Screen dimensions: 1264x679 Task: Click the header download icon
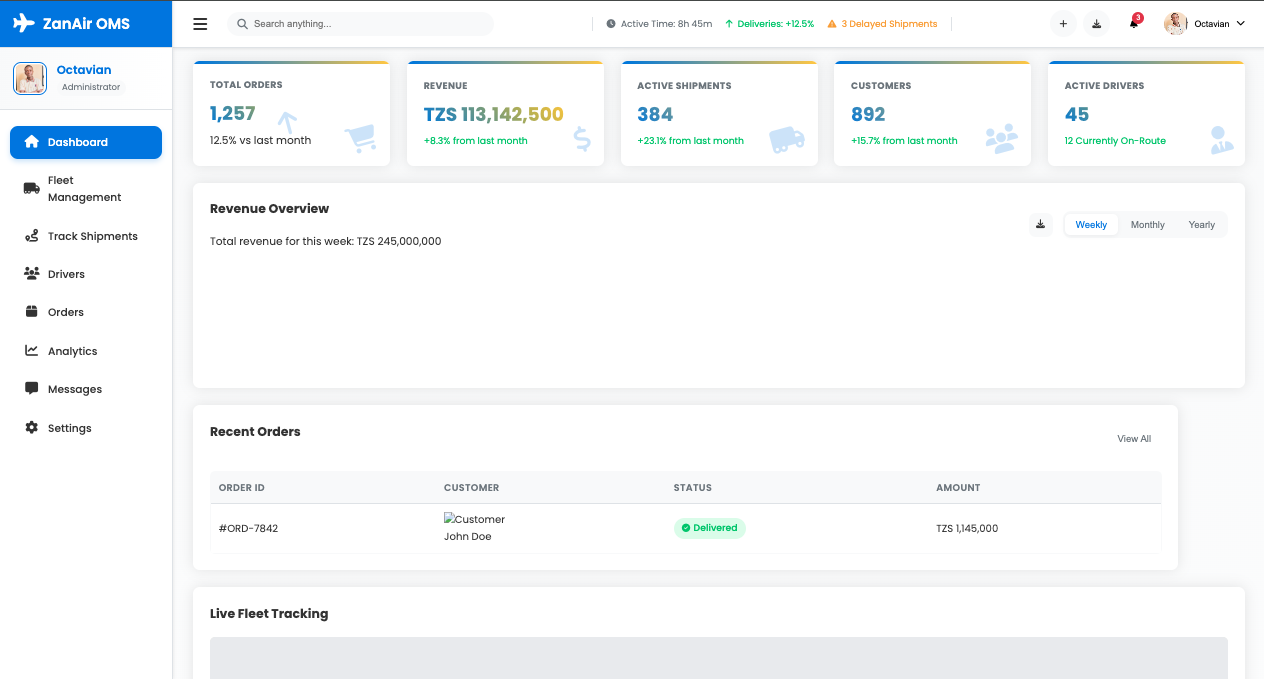tap(1097, 24)
